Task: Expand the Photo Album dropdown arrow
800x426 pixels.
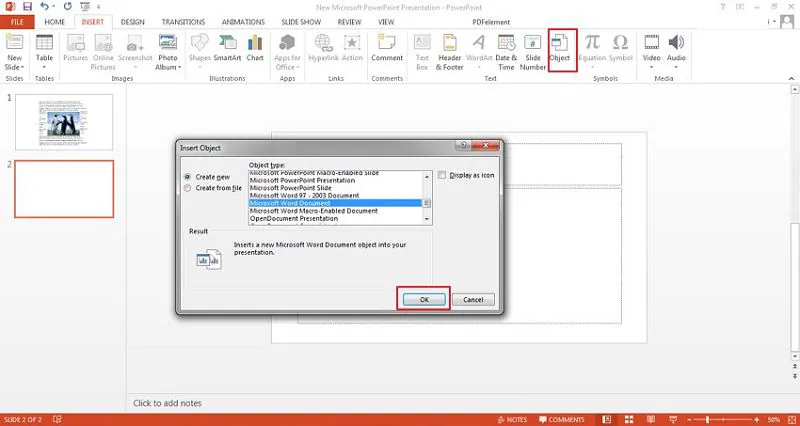Action: tap(180, 67)
